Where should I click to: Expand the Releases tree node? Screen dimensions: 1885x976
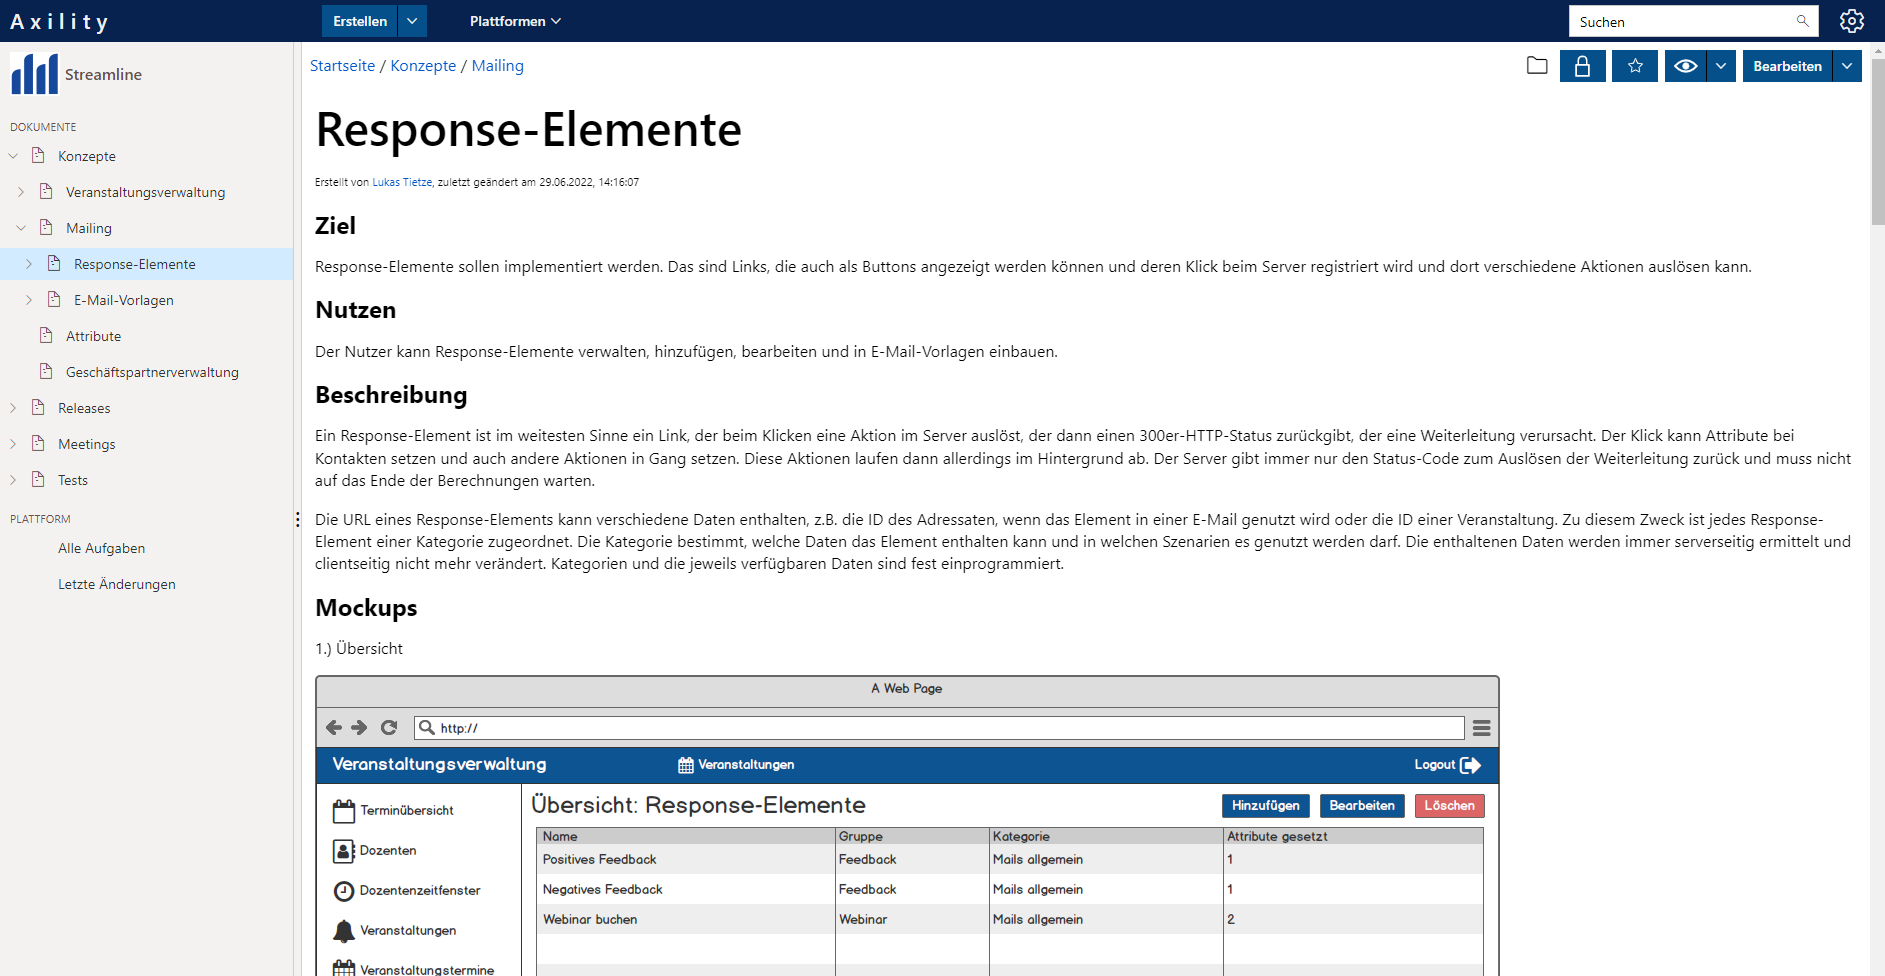coord(13,408)
